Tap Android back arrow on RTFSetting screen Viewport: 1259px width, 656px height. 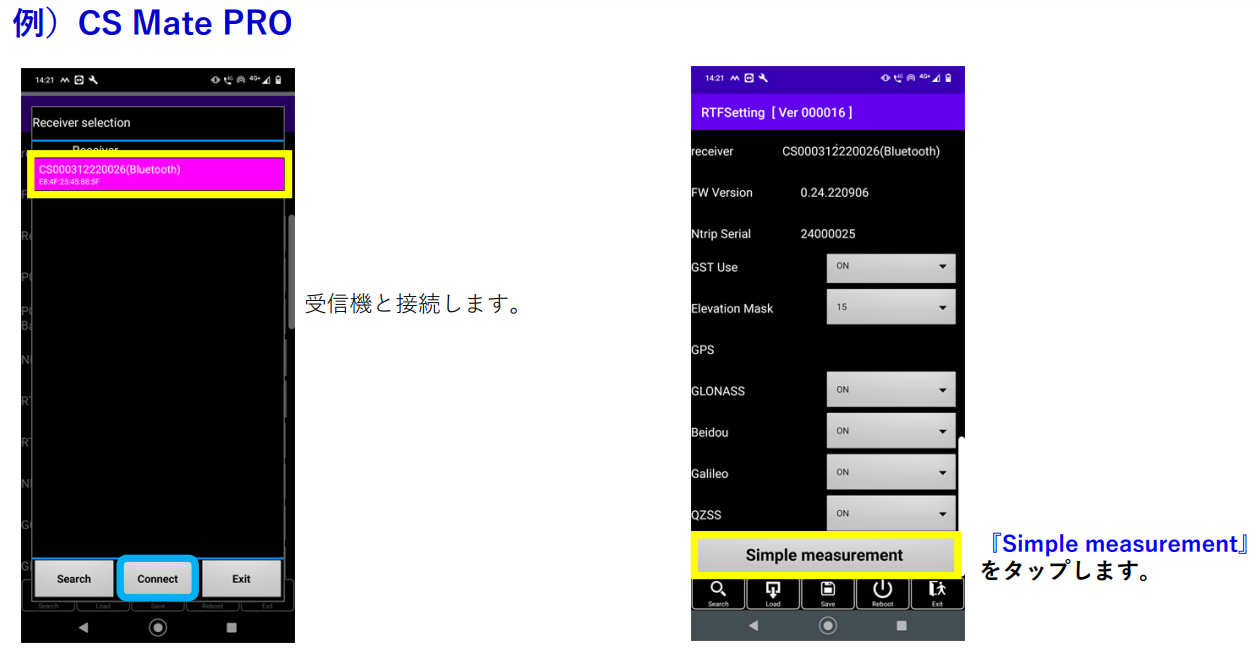coord(753,625)
